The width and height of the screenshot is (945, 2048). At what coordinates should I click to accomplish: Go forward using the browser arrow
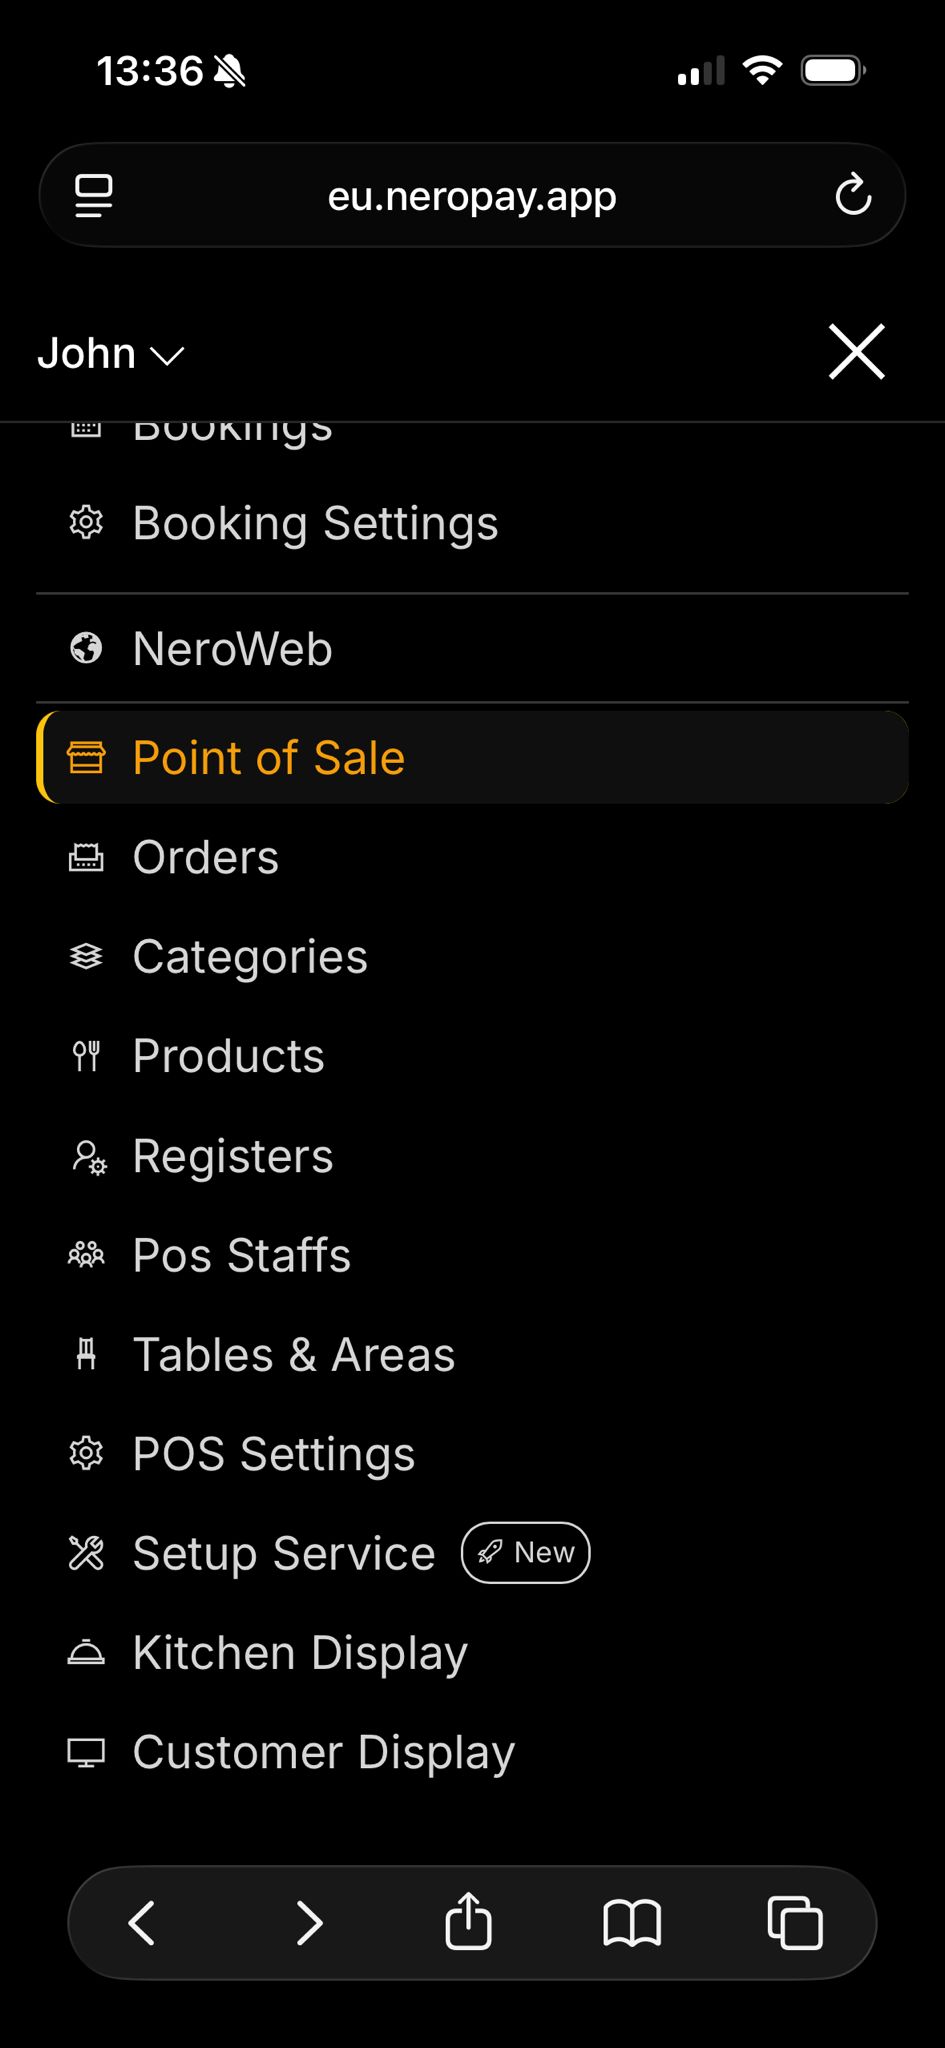[309, 1922]
